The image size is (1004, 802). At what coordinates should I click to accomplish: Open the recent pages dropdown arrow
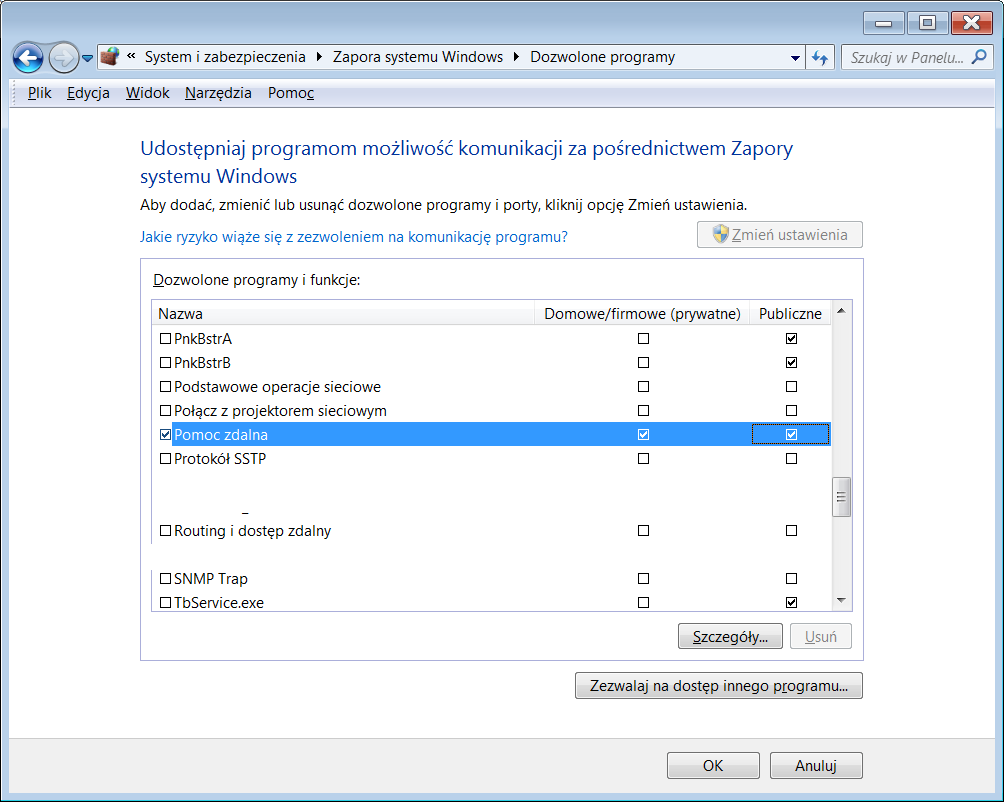point(88,58)
